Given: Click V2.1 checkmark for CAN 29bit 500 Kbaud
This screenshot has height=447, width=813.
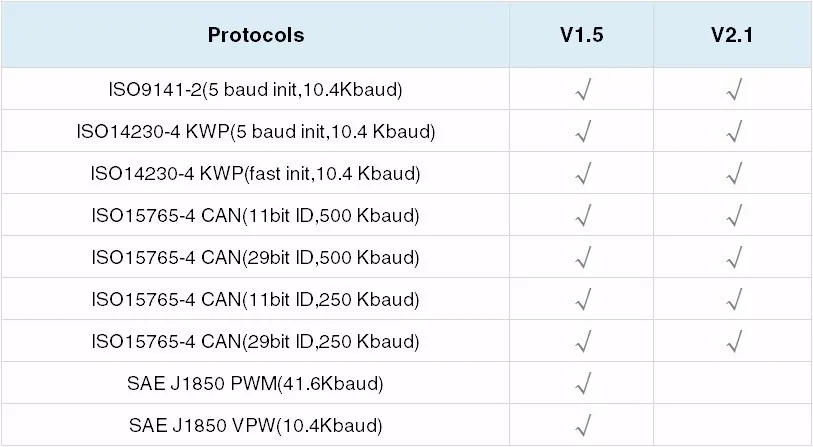Looking at the screenshot, I should coord(734,257).
